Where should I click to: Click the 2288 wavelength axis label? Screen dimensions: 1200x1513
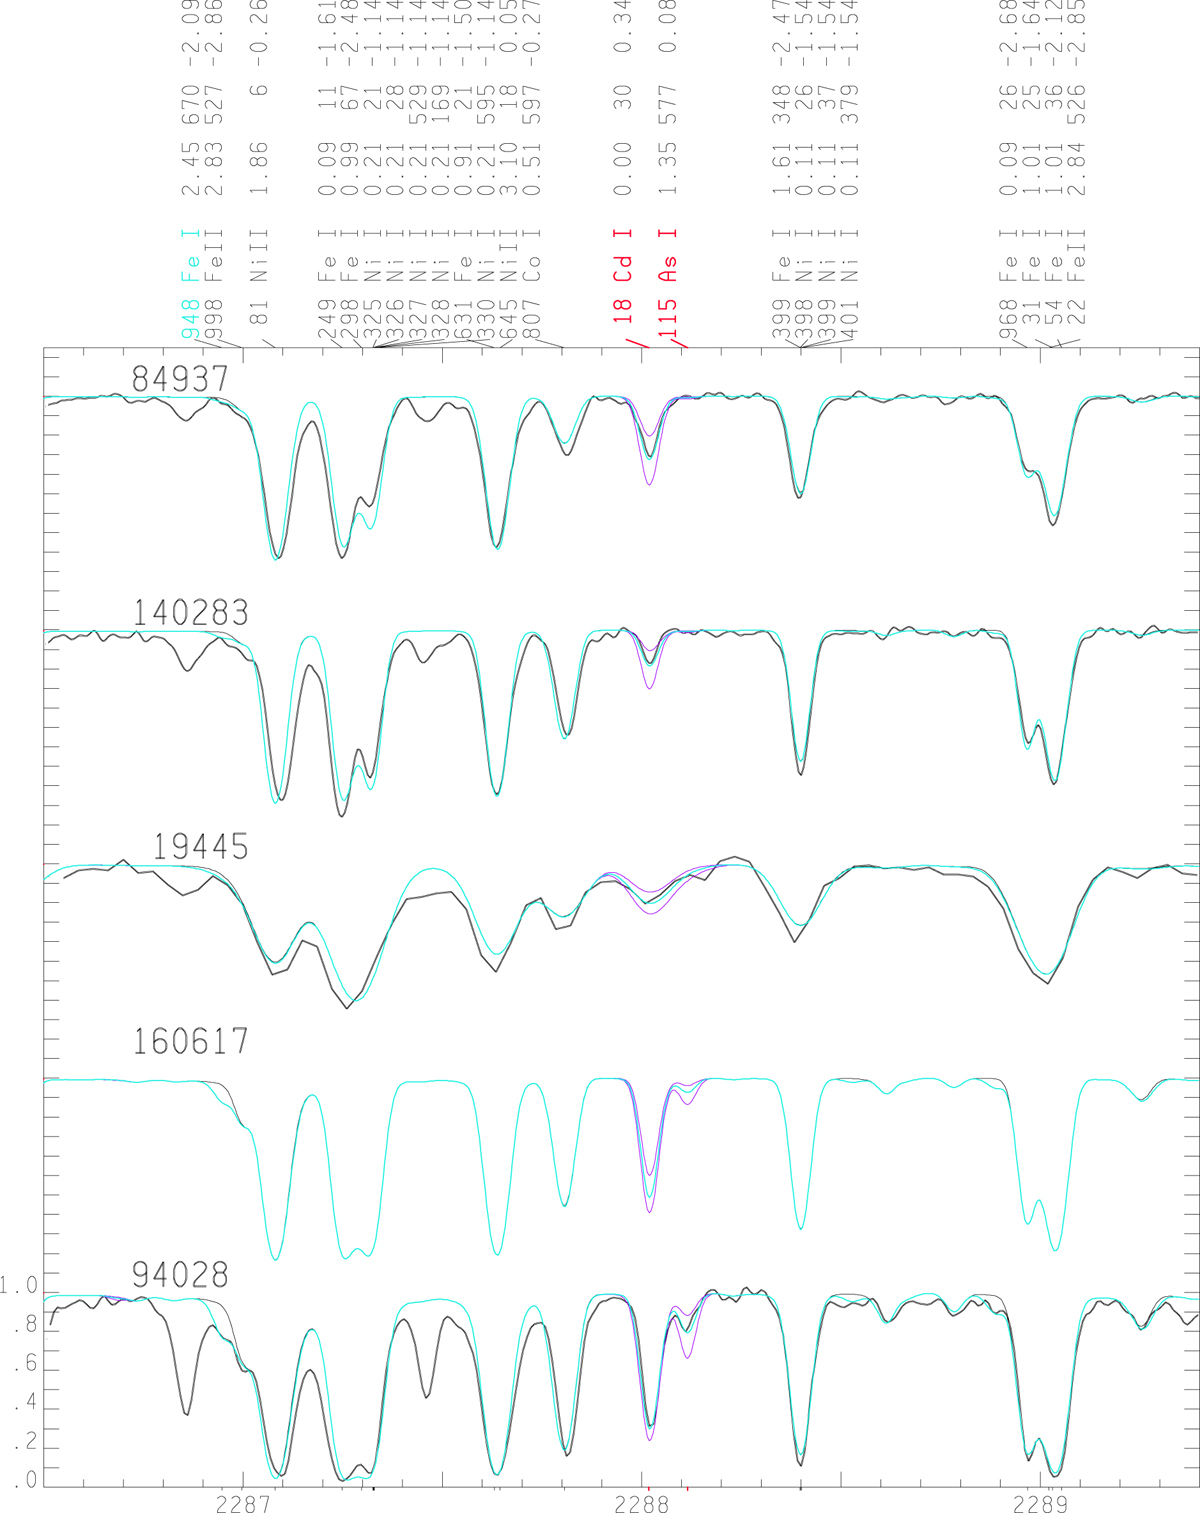[x=647, y=1502]
